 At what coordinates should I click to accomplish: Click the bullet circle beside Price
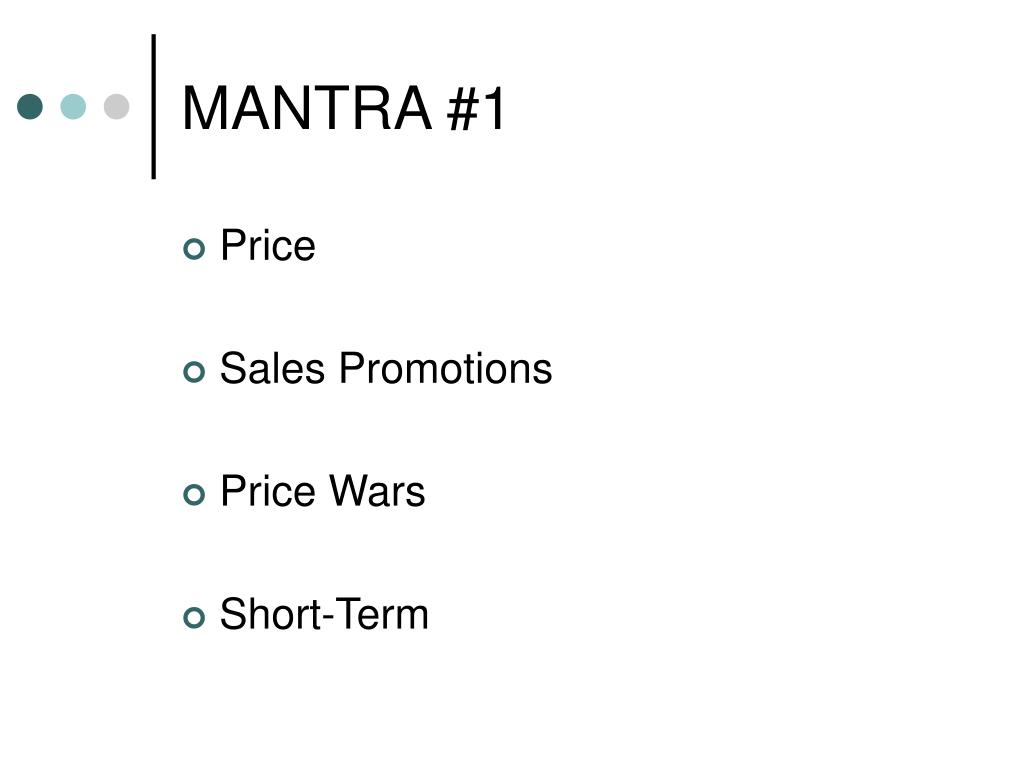[x=194, y=249]
